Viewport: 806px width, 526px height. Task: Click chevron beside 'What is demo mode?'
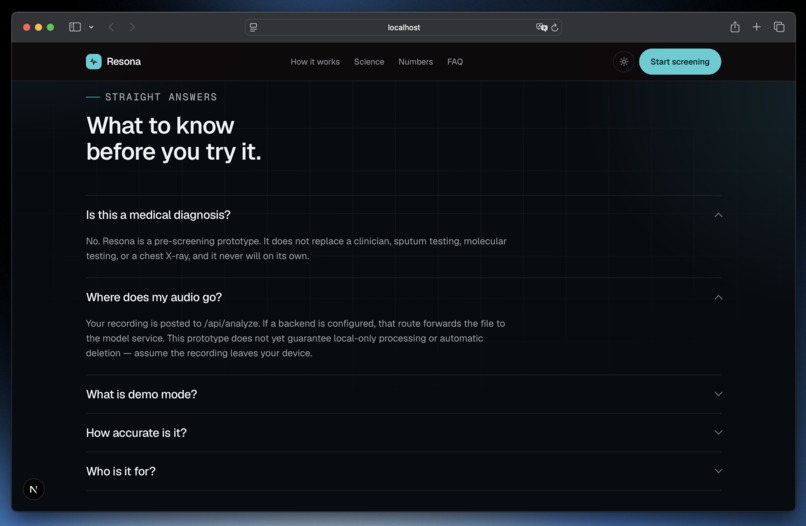718,394
